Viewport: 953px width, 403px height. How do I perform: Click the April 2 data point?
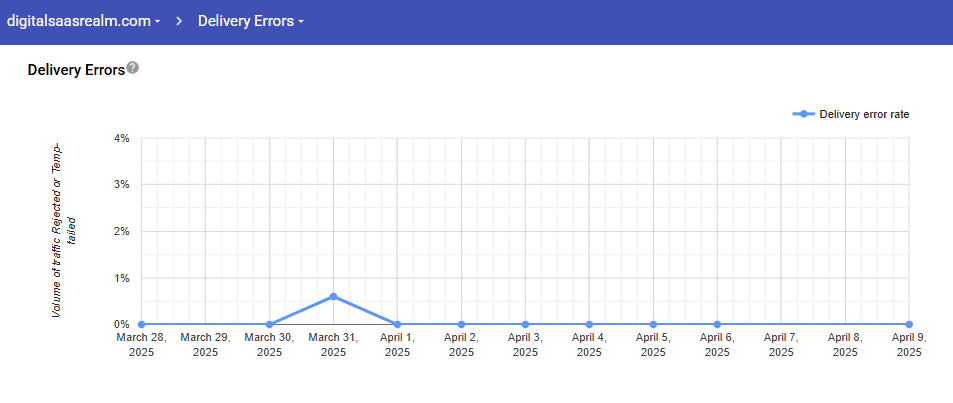[461, 324]
